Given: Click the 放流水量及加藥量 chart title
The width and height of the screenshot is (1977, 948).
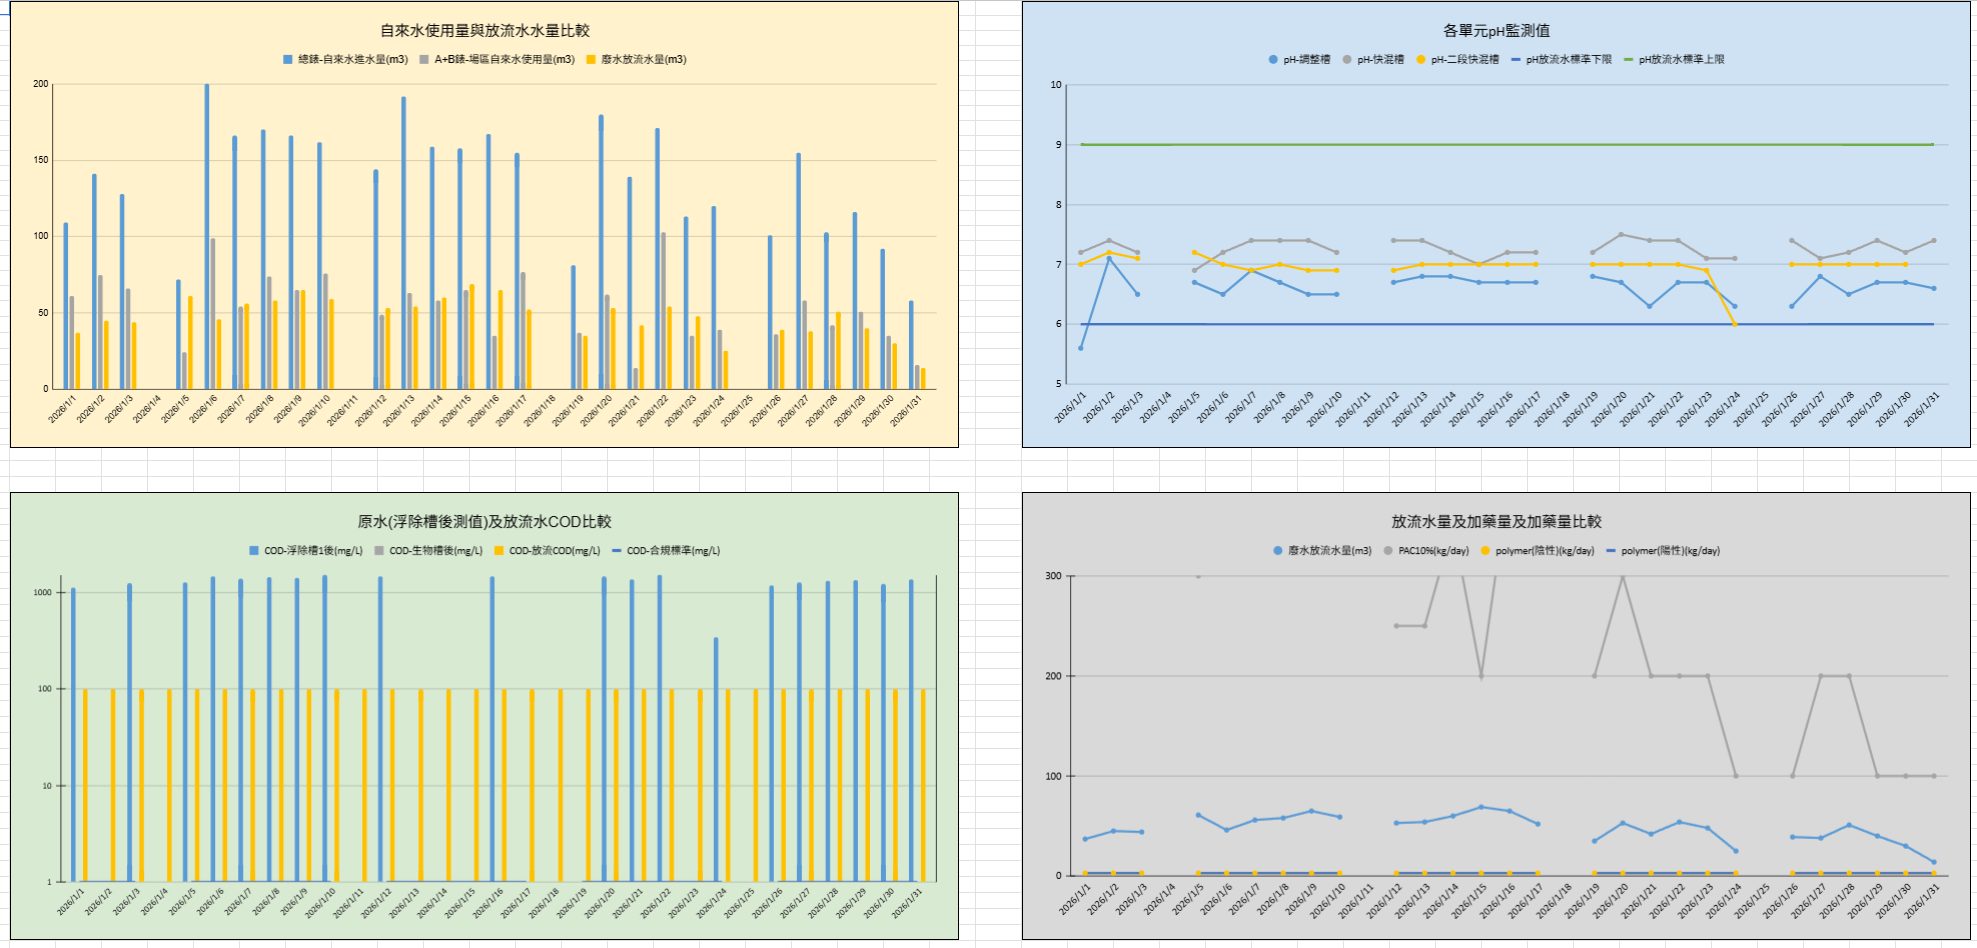Looking at the screenshot, I should pyautogui.click(x=1496, y=522).
